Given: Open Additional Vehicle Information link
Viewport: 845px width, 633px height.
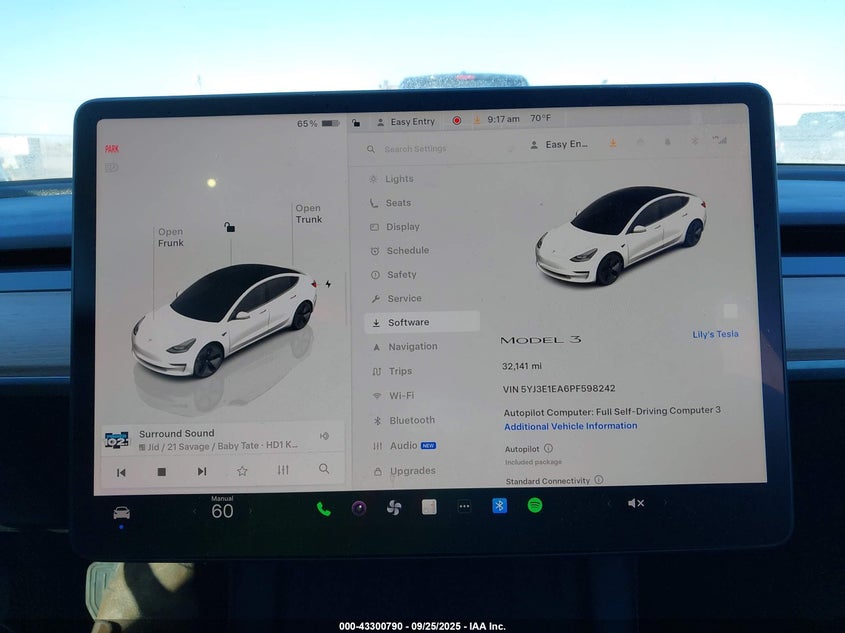Looking at the screenshot, I should tap(570, 426).
